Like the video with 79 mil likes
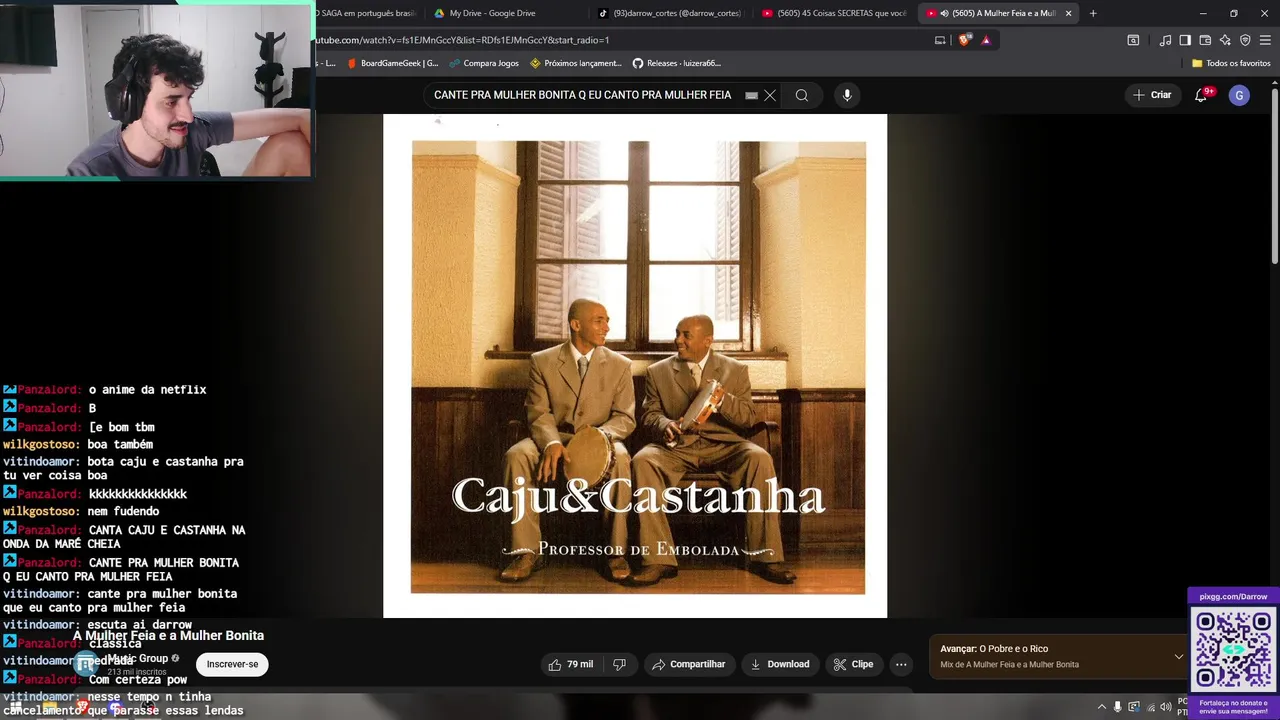The height and width of the screenshot is (720, 1280). 571,664
